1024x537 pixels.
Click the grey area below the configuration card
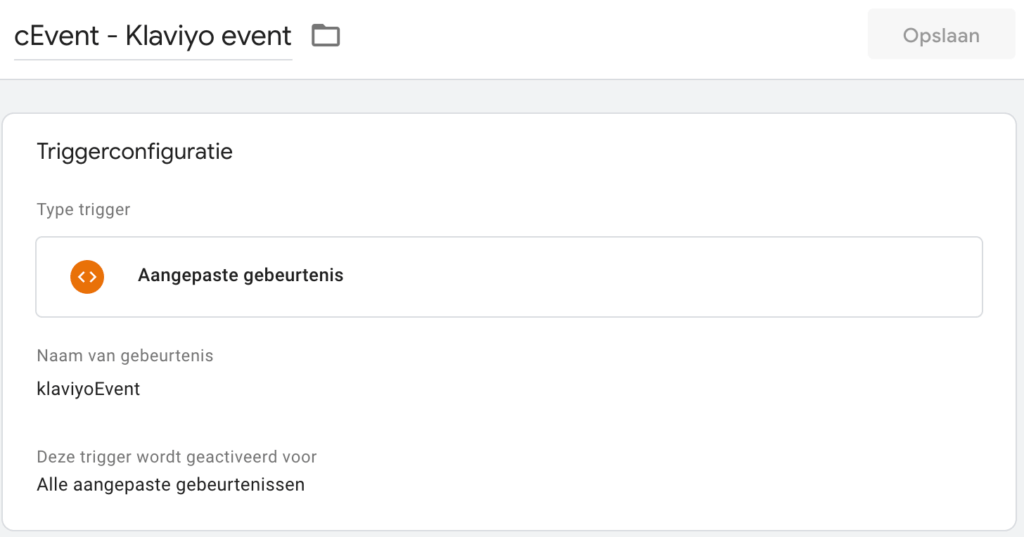pos(512,533)
